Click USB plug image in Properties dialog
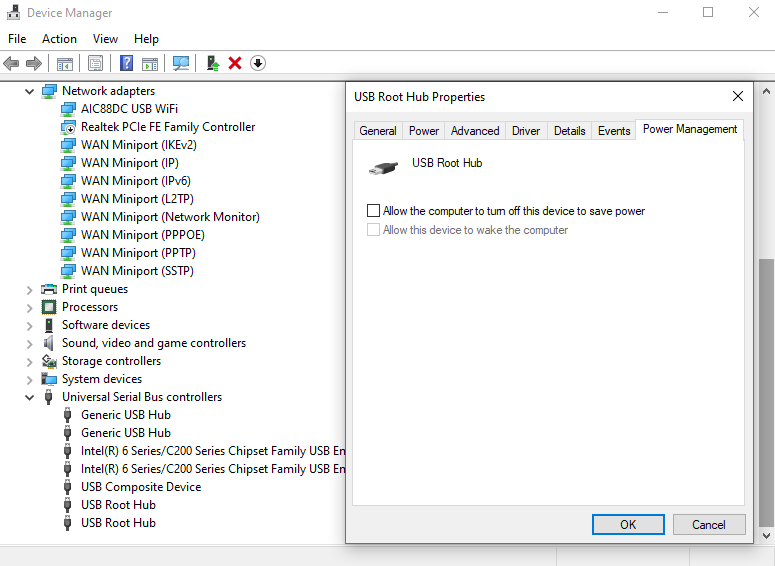 coord(383,168)
